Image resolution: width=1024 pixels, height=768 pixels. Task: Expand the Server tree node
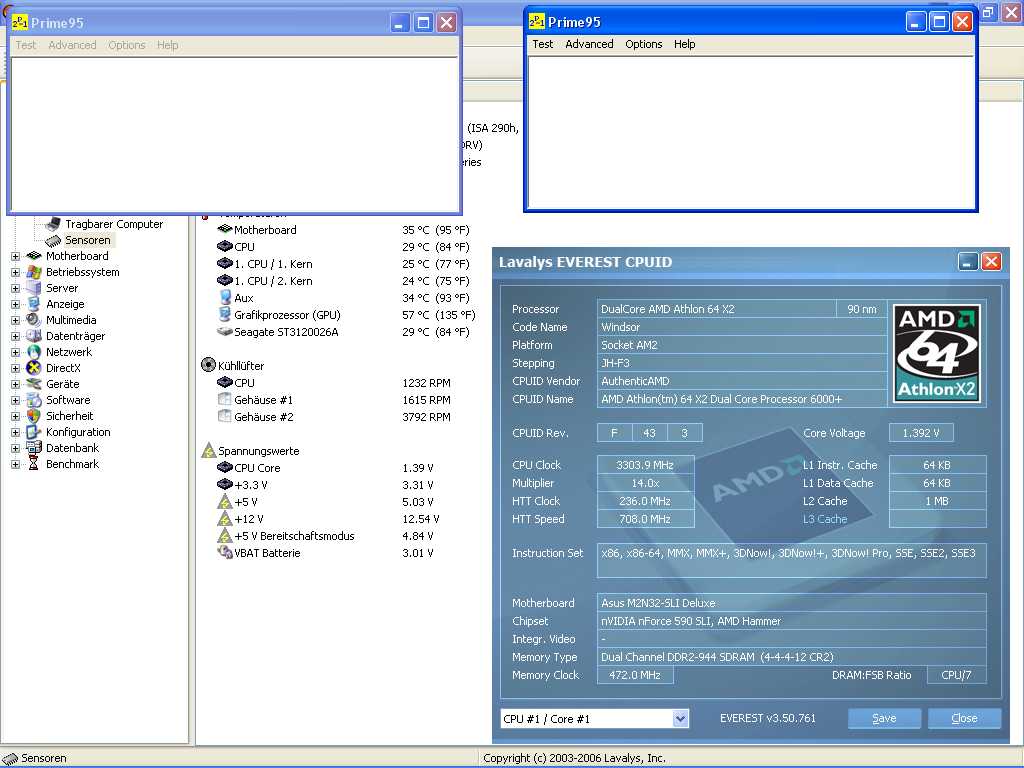[16, 288]
